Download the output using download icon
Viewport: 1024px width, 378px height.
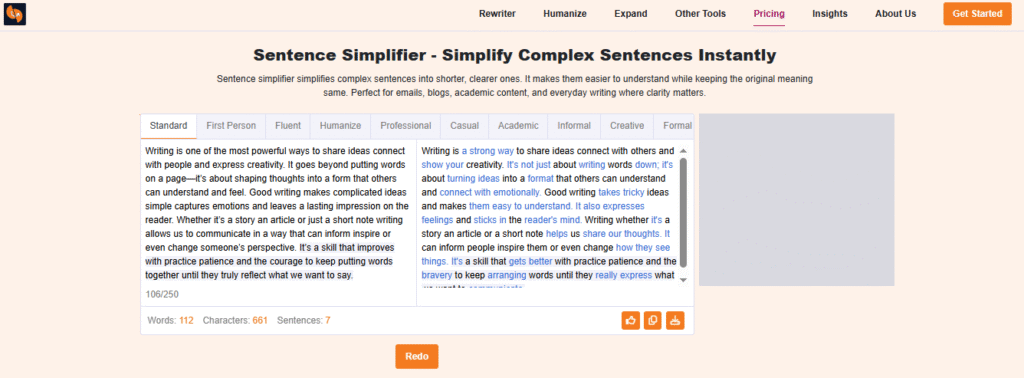point(675,321)
